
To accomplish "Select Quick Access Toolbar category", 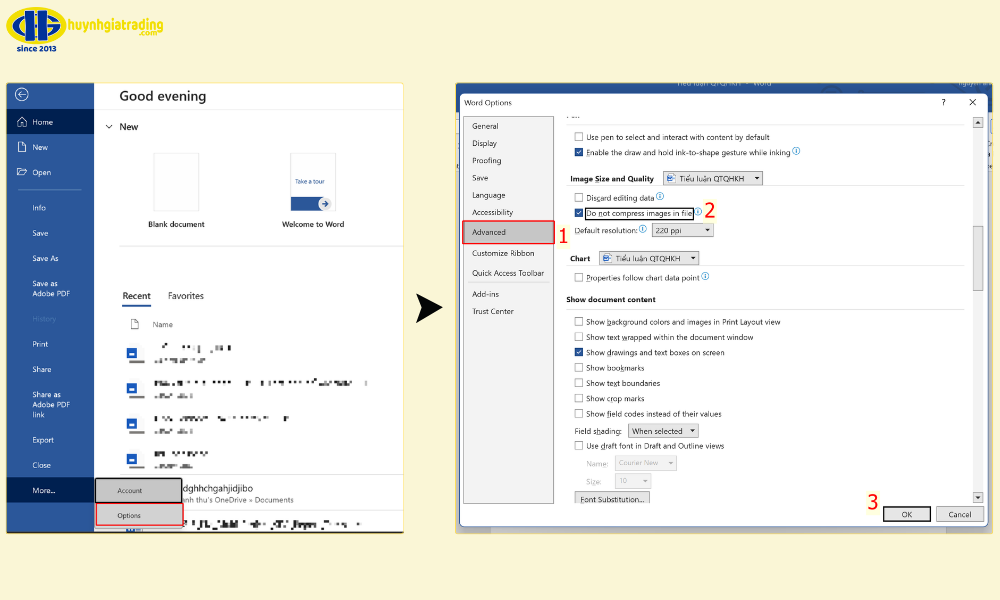I will pyautogui.click(x=508, y=273).
